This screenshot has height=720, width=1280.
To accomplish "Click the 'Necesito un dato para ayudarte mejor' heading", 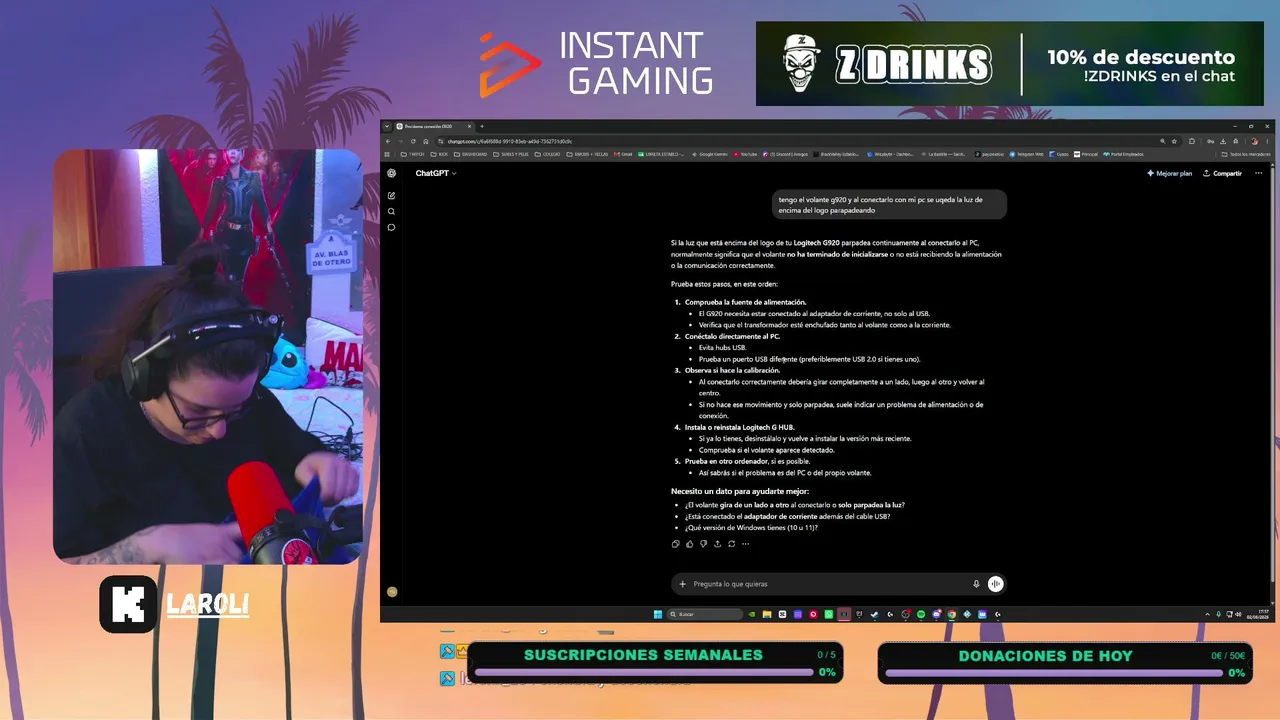I will (x=740, y=491).
